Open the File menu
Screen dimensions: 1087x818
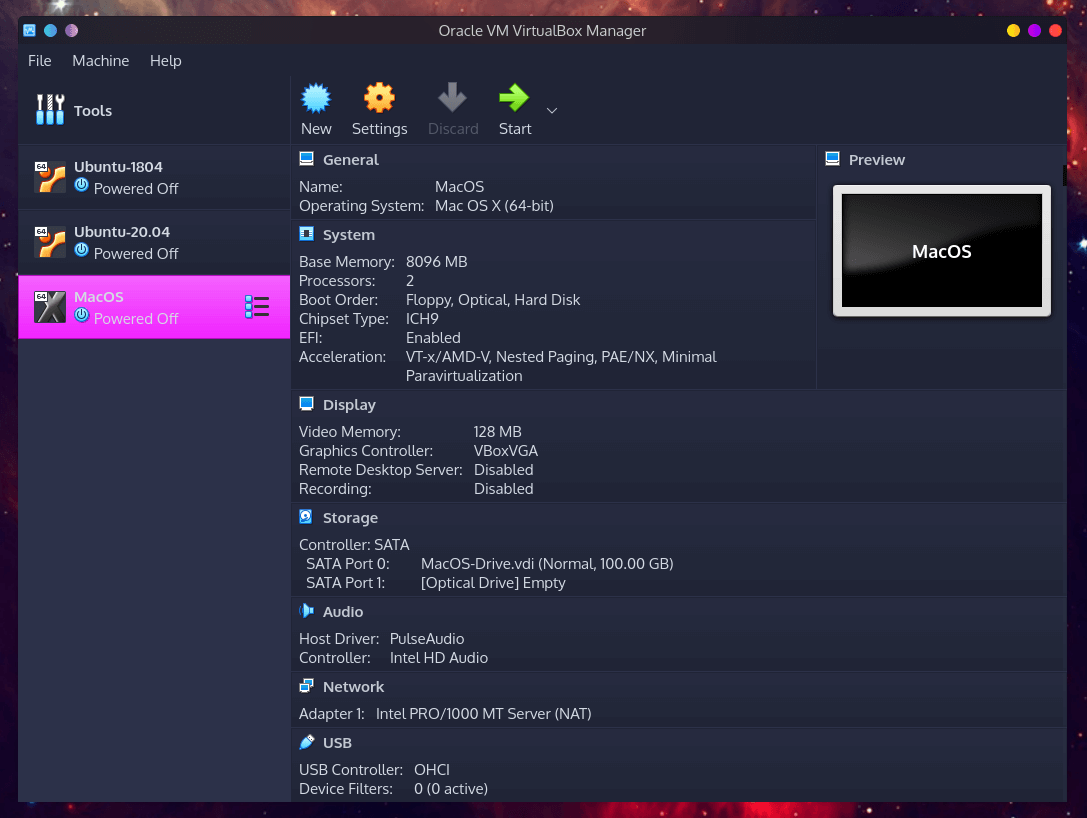(x=39, y=61)
